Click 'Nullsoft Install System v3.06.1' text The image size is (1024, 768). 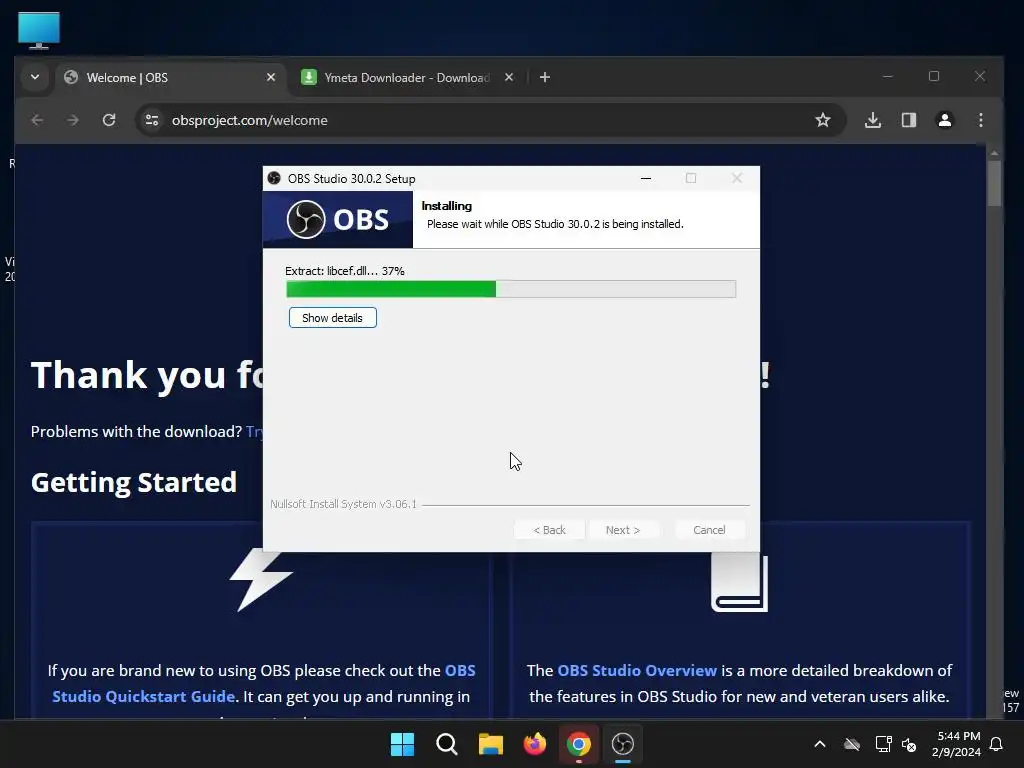(x=344, y=504)
